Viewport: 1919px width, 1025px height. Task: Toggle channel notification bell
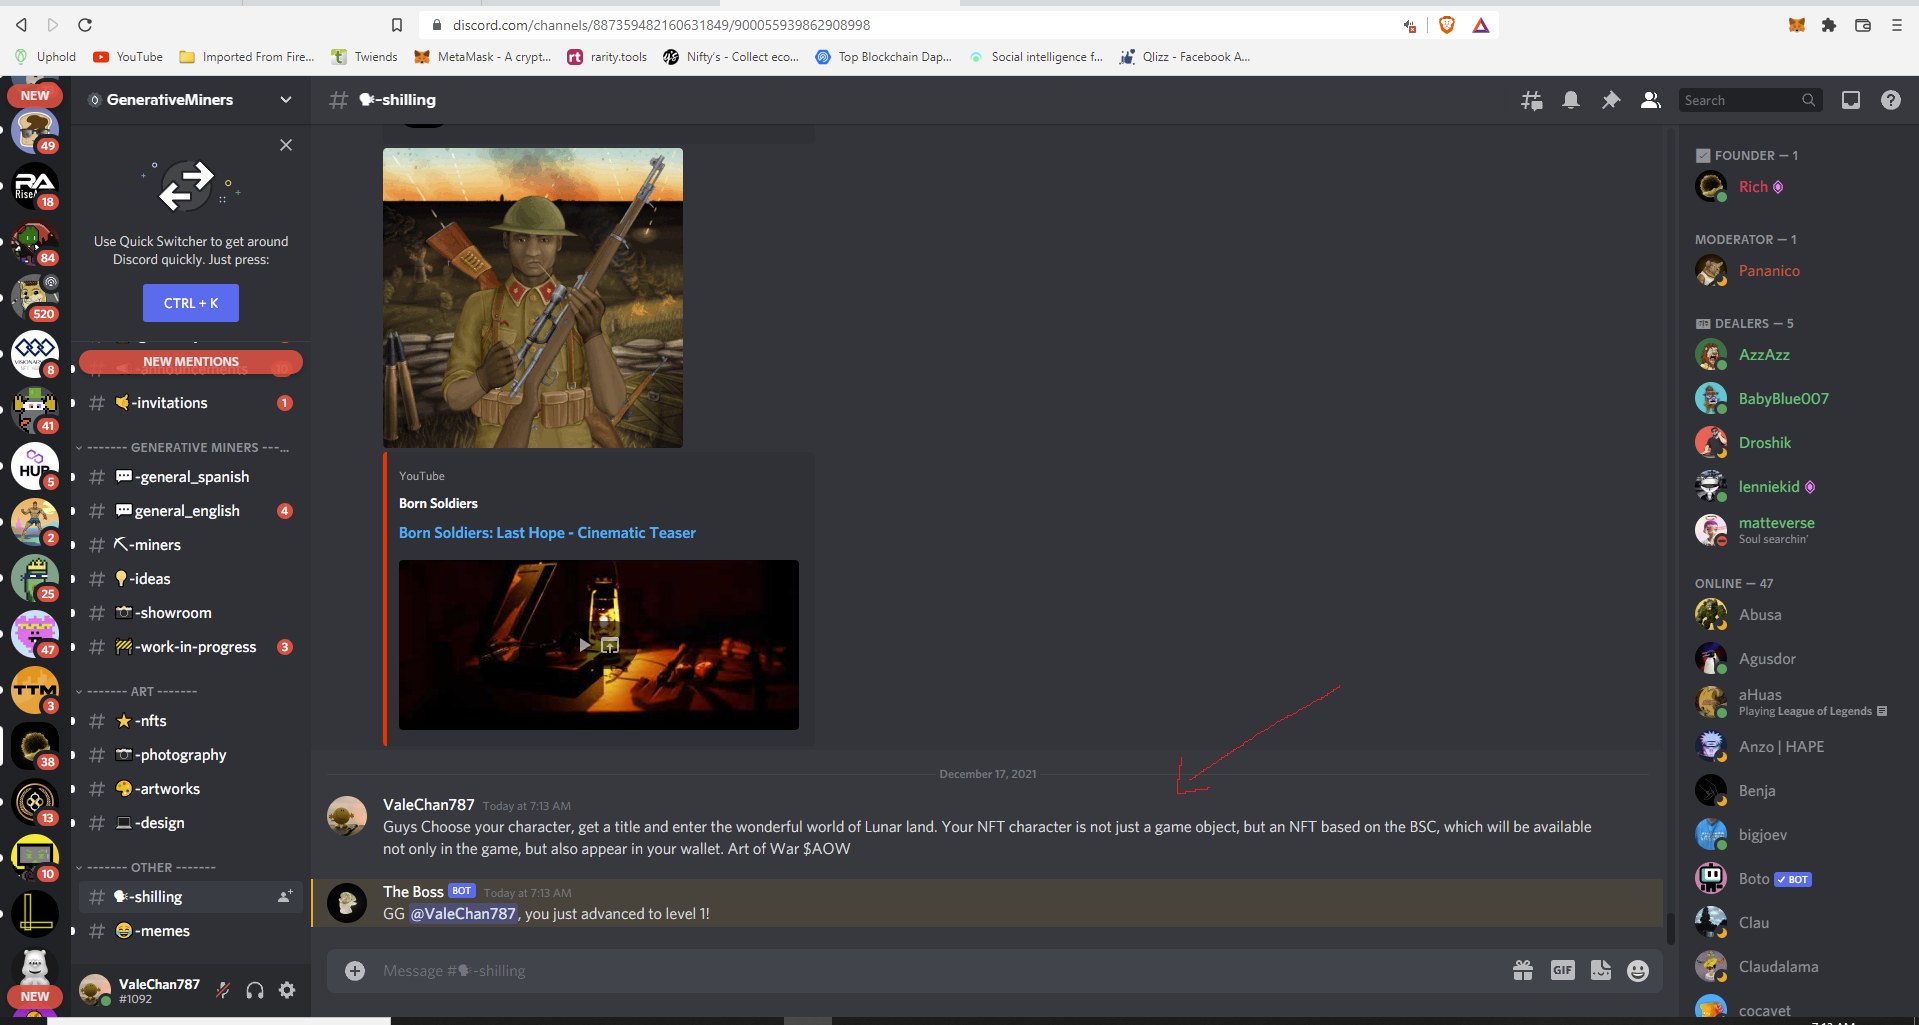pyautogui.click(x=1571, y=100)
